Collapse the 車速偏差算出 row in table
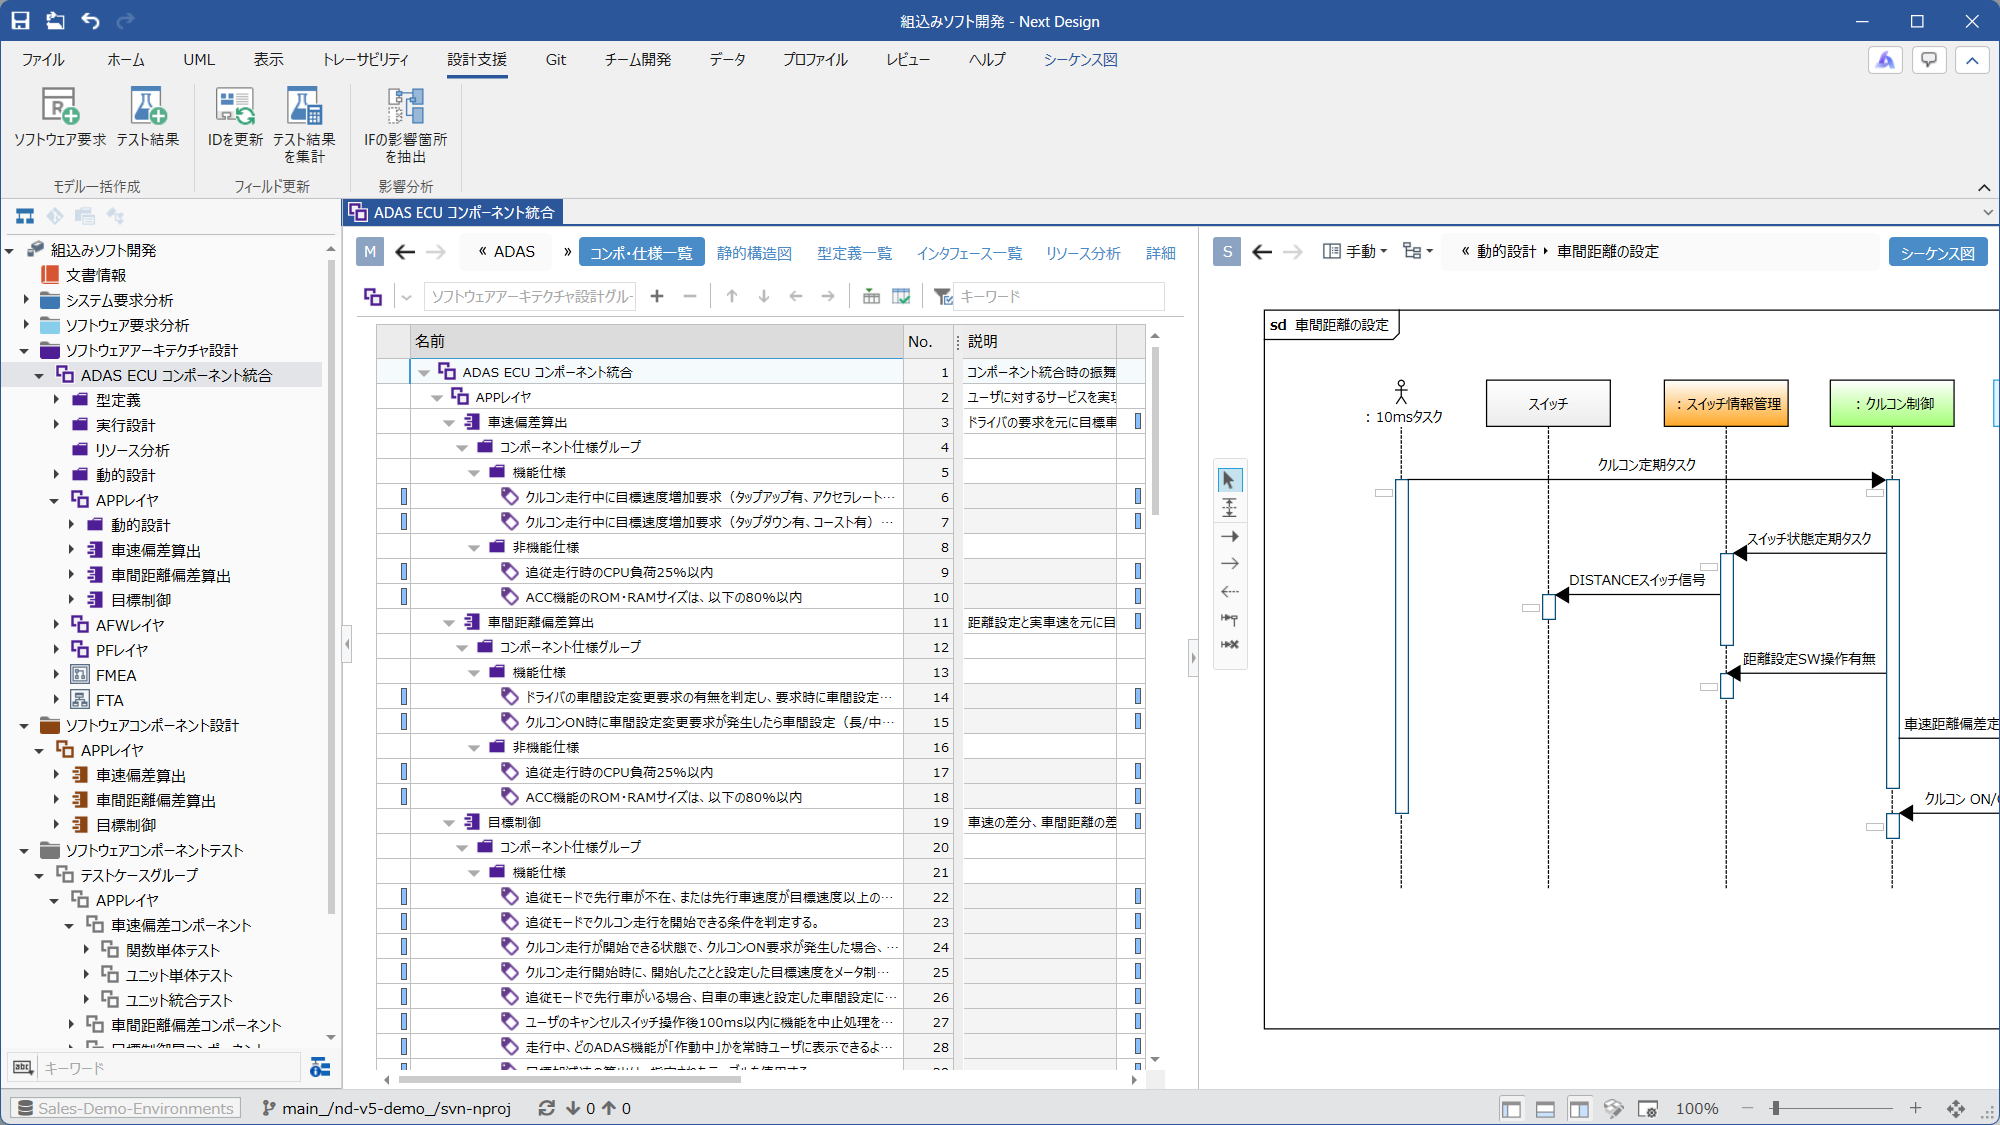 tap(449, 422)
